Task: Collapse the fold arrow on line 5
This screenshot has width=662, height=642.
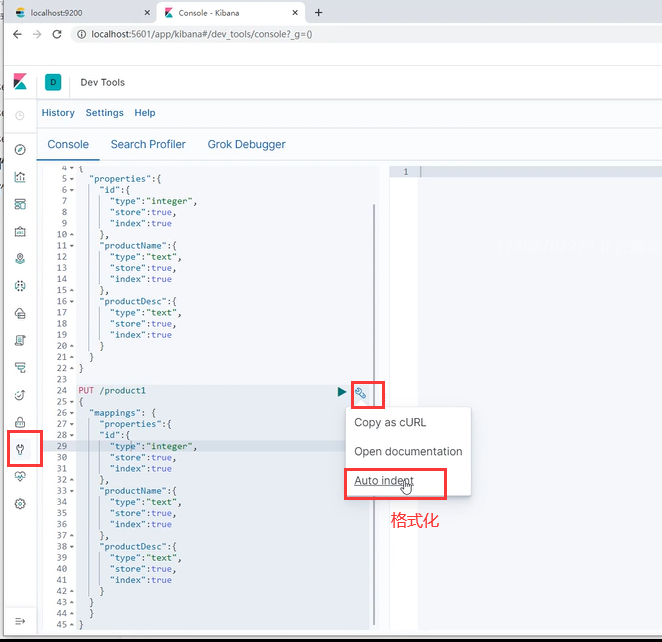Action: [x=72, y=179]
